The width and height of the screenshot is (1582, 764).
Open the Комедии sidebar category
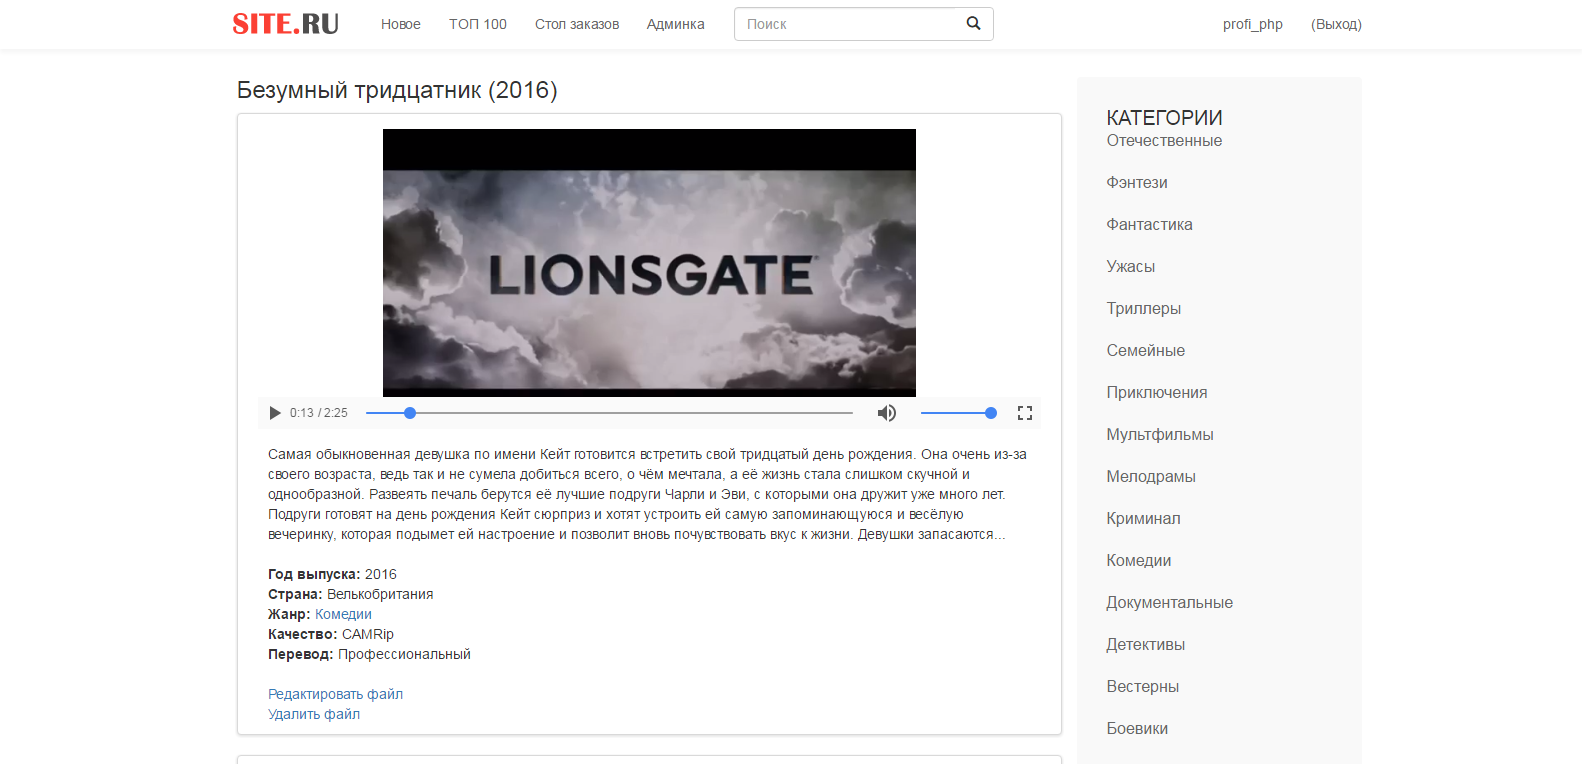pos(1139,561)
